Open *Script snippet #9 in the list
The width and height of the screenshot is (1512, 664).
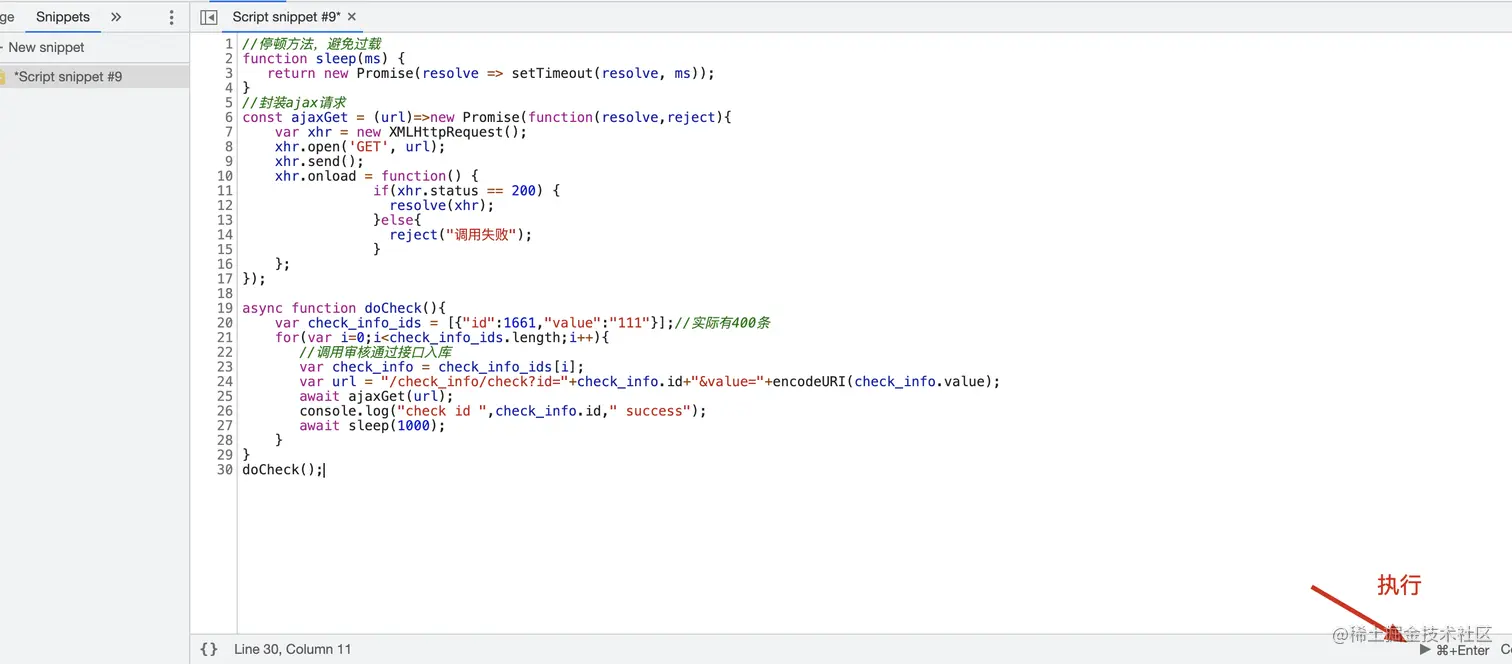[68, 76]
